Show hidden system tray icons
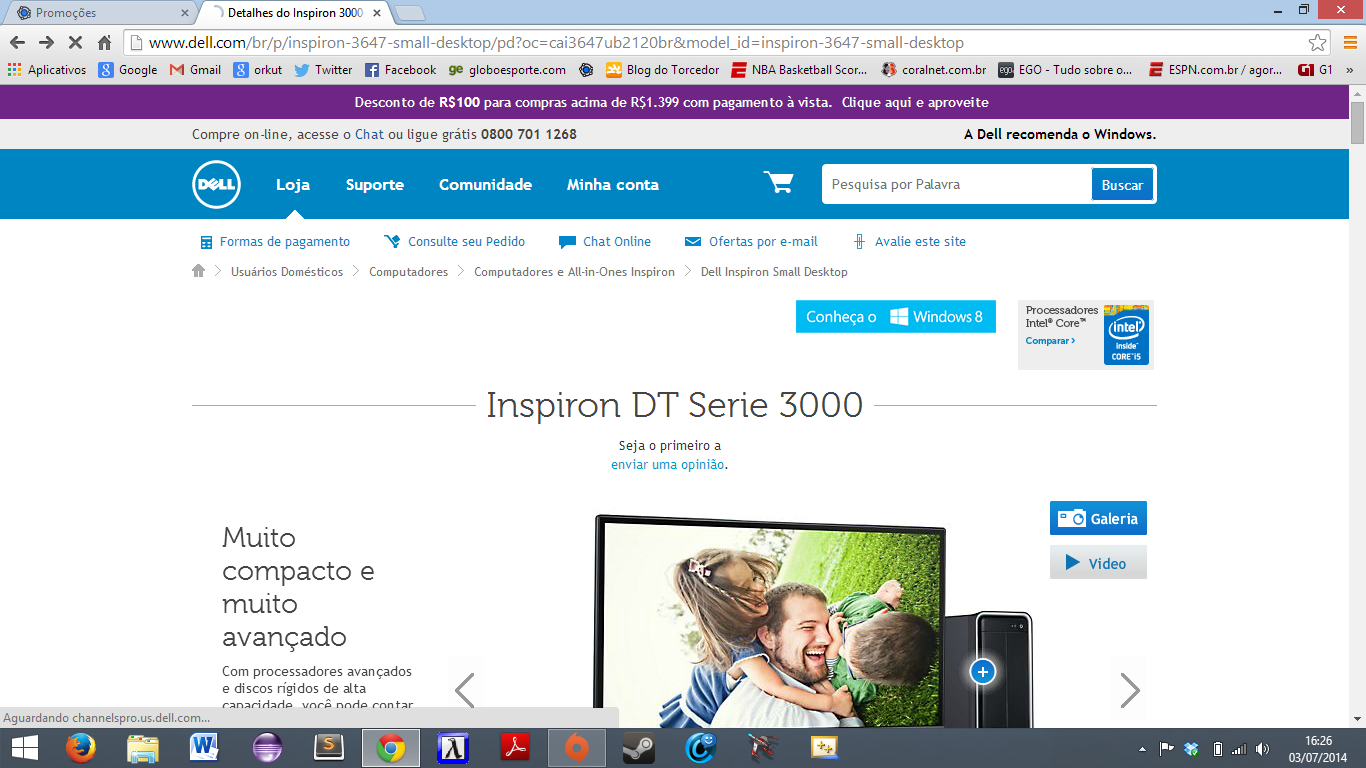Image resolution: width=1366 pixels, height=768 pixels. (1142, 748)
